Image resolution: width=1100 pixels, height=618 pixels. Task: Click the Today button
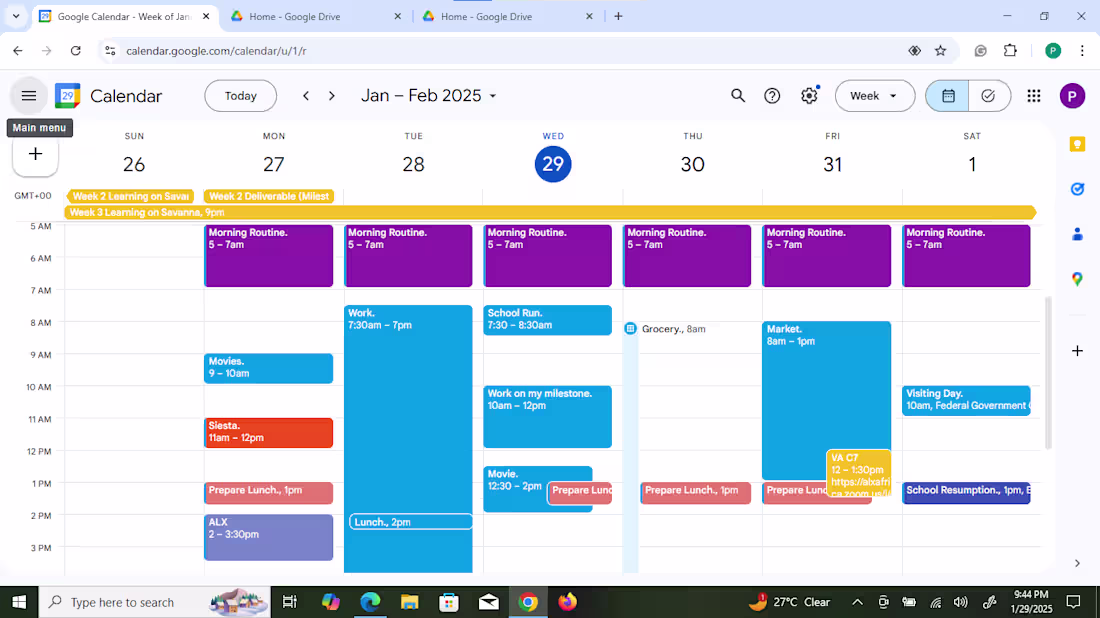pyautogui.click(x=240, y=95)
